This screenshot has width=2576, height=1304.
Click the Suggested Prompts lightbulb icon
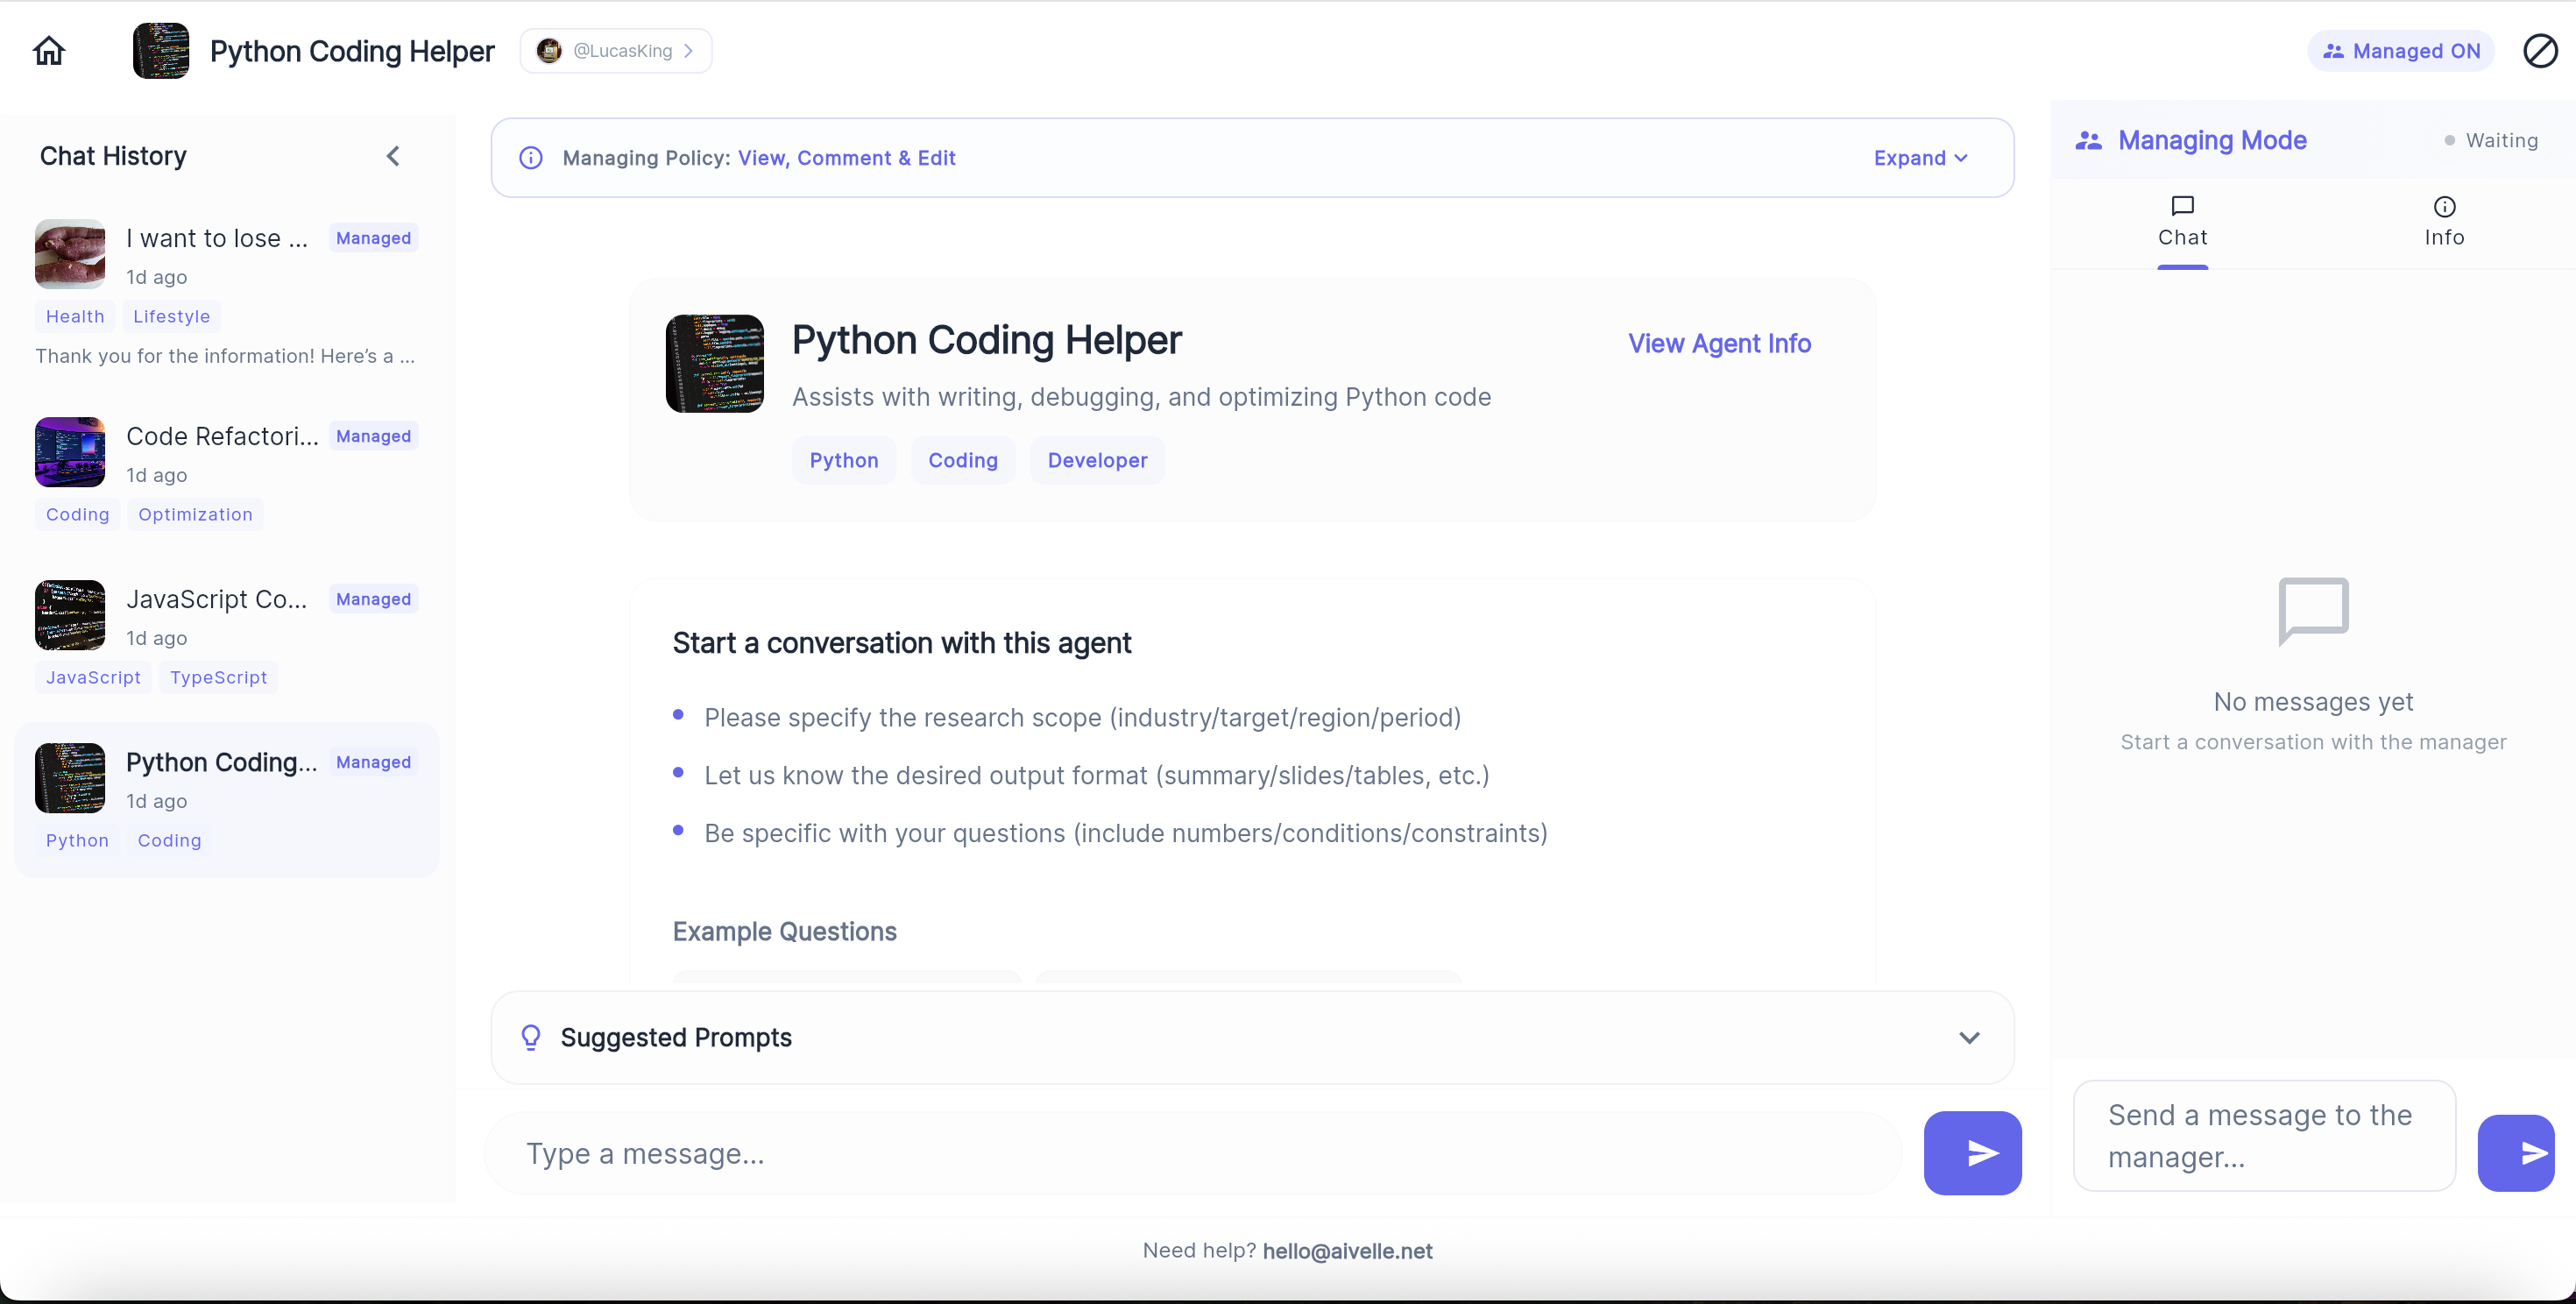(531, 1037)
